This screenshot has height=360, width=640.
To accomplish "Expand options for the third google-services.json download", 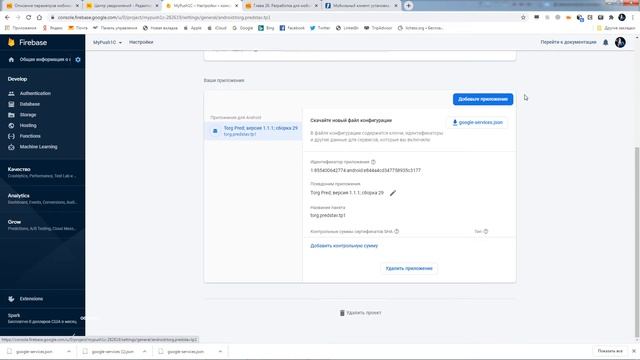I will pos(220,351).
